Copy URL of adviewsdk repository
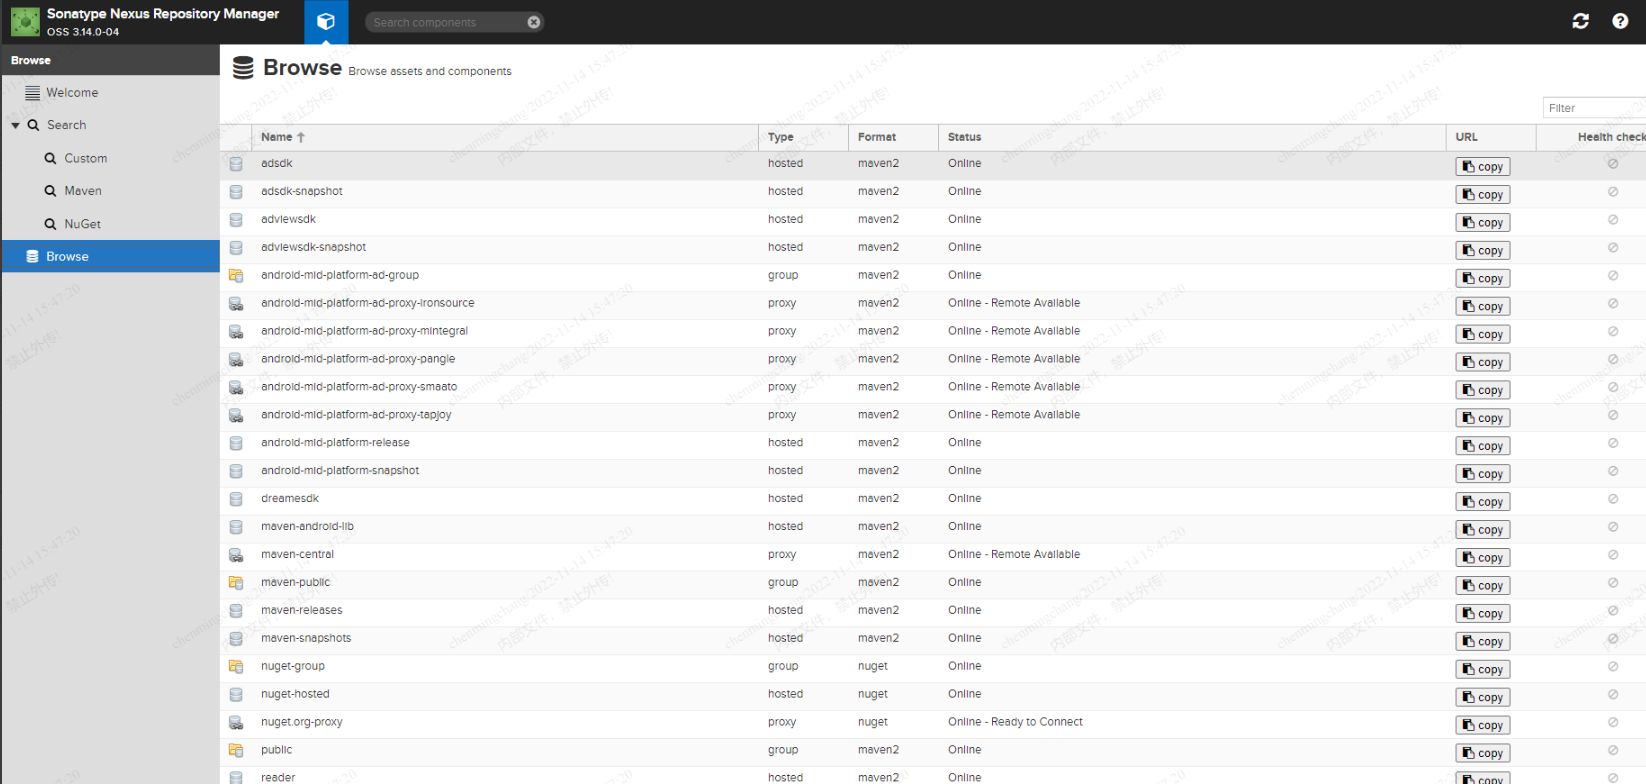The height and width of the screenshot is (784, 1646). [1482, 223]
